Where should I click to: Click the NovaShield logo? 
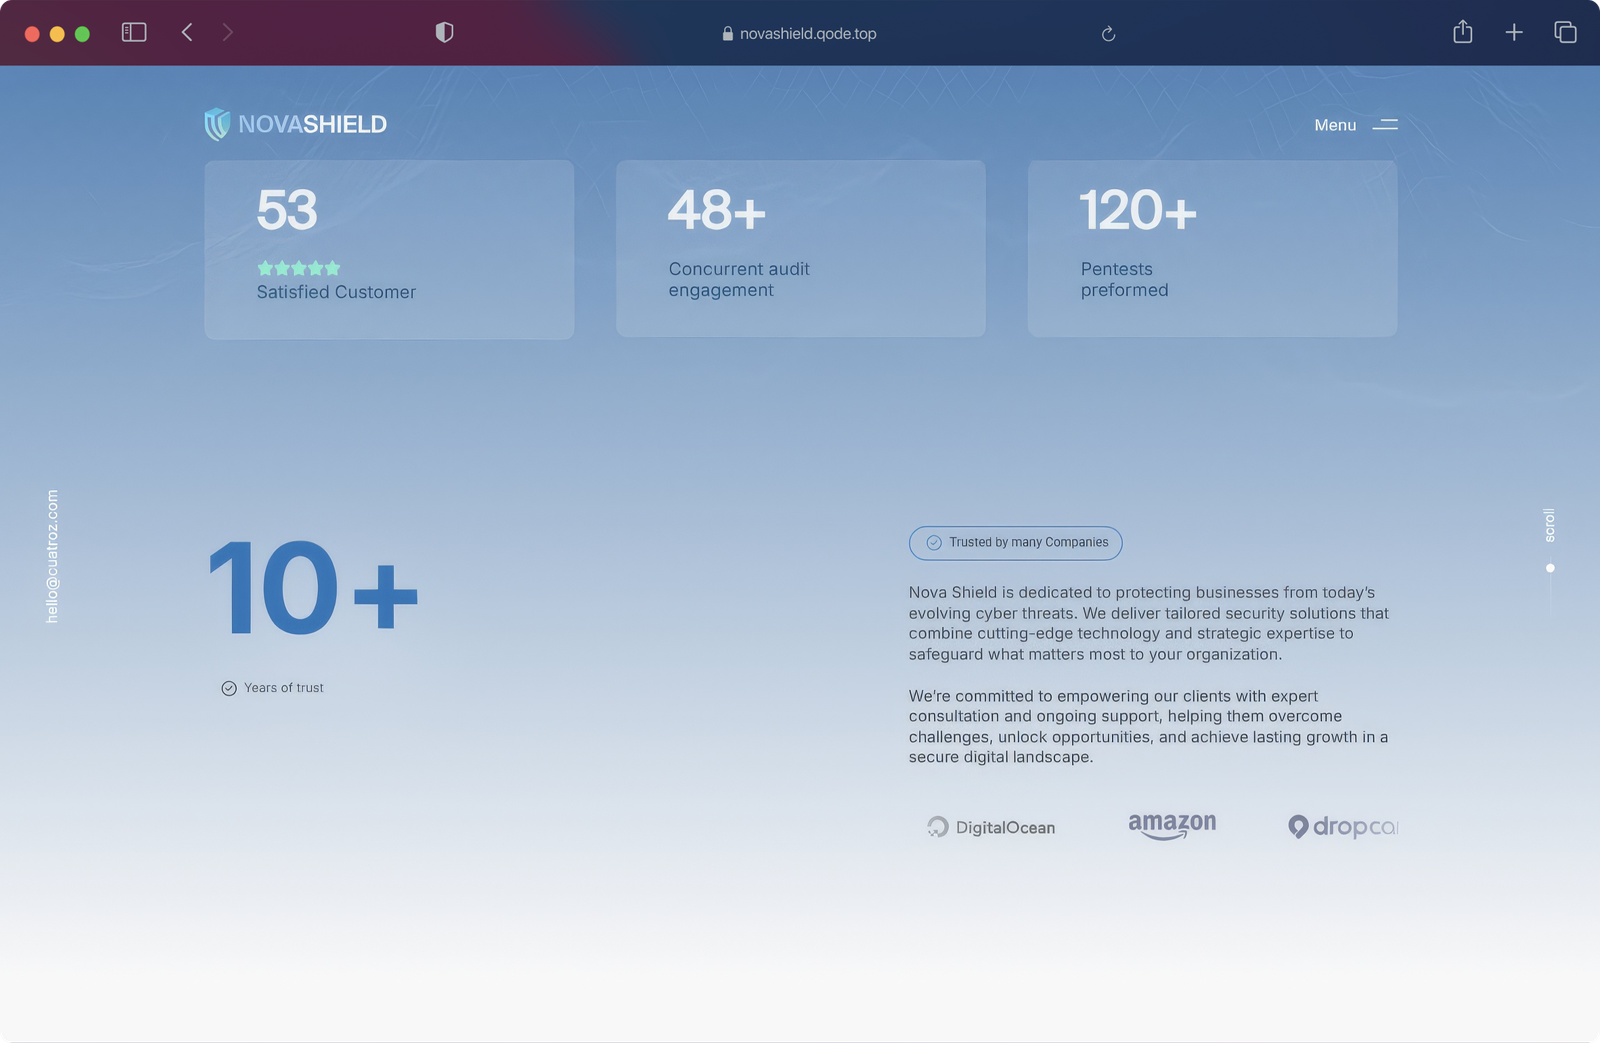pos(296,124)
